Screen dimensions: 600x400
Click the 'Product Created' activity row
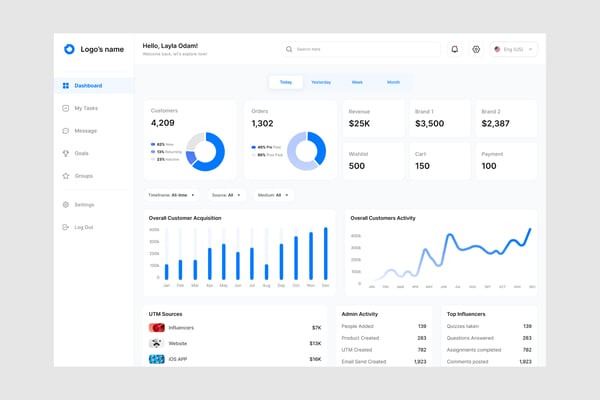384,338
